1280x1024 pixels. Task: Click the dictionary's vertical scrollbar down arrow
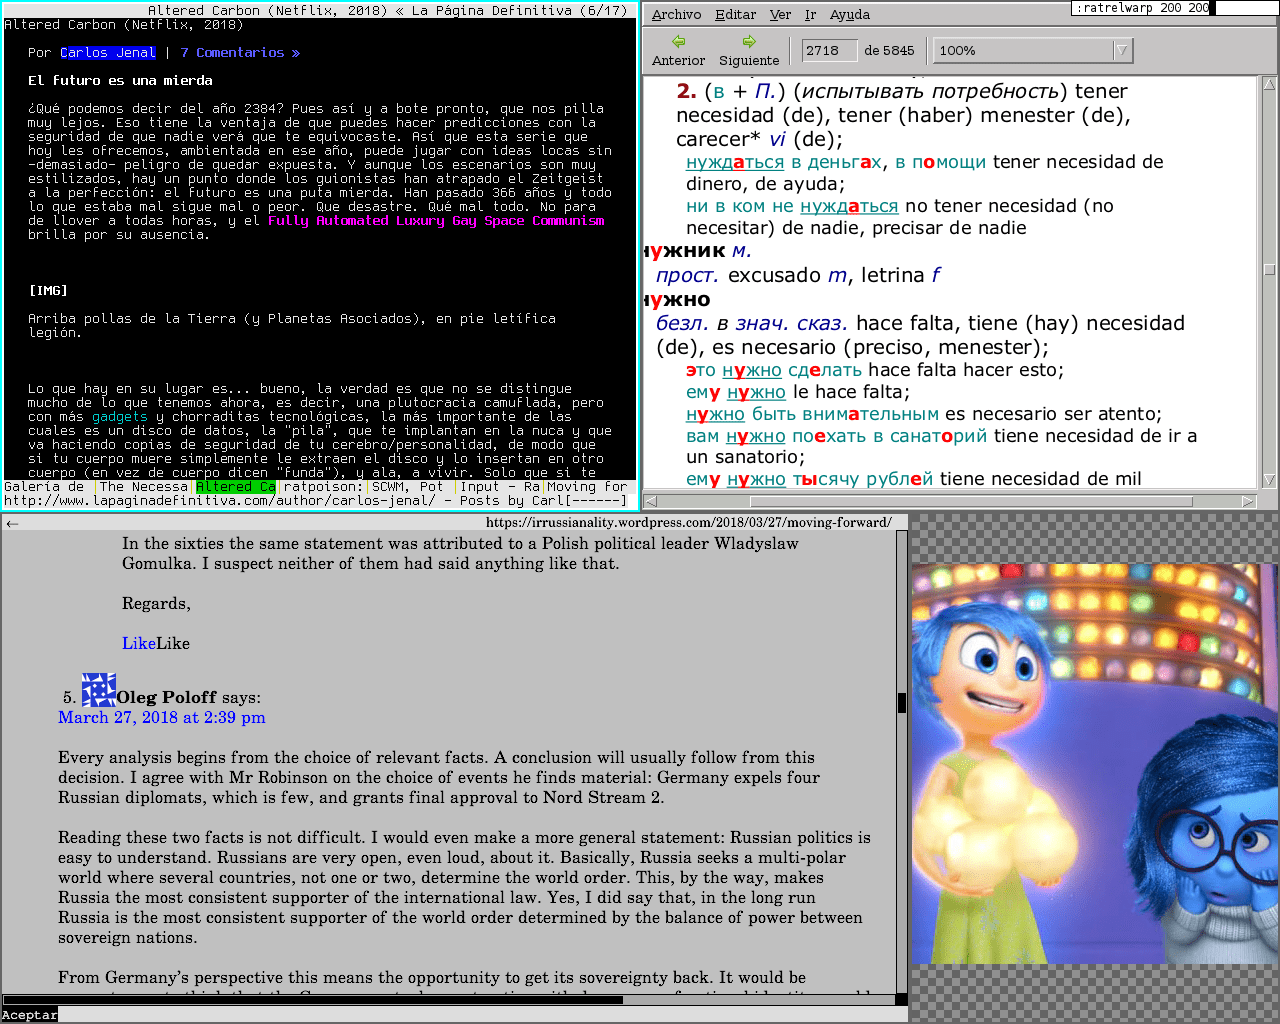1270,481
